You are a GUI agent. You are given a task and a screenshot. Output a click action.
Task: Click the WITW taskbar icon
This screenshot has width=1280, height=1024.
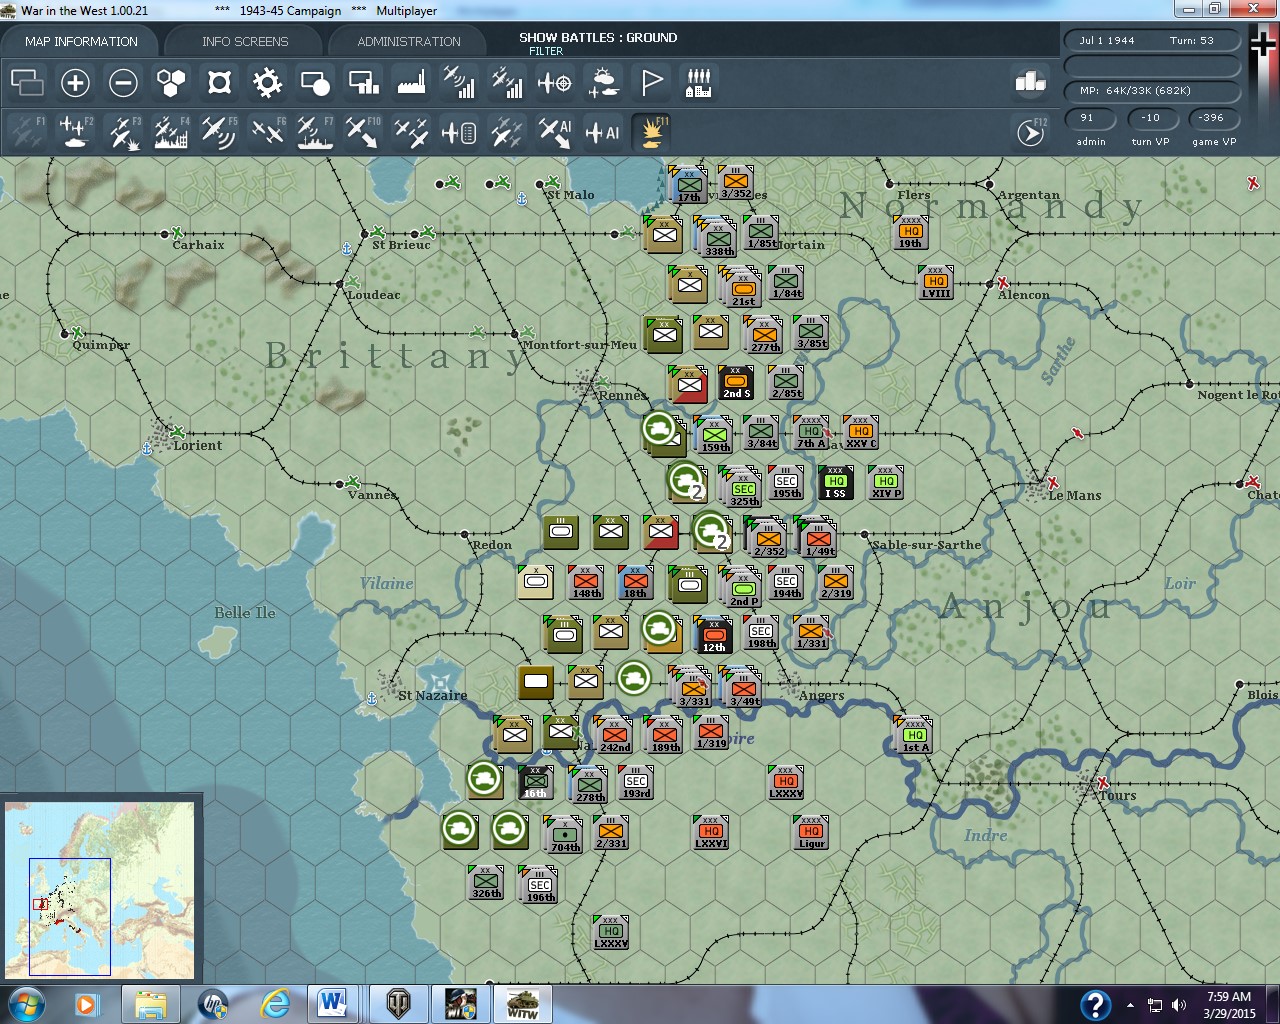coord(522,1004)
